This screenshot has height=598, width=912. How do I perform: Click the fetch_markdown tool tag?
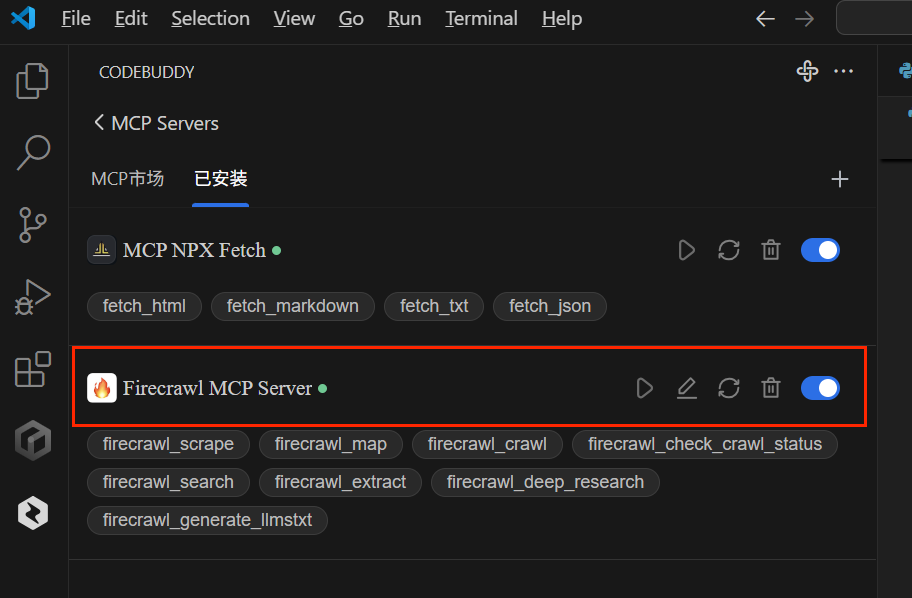(x=293, y=306)
